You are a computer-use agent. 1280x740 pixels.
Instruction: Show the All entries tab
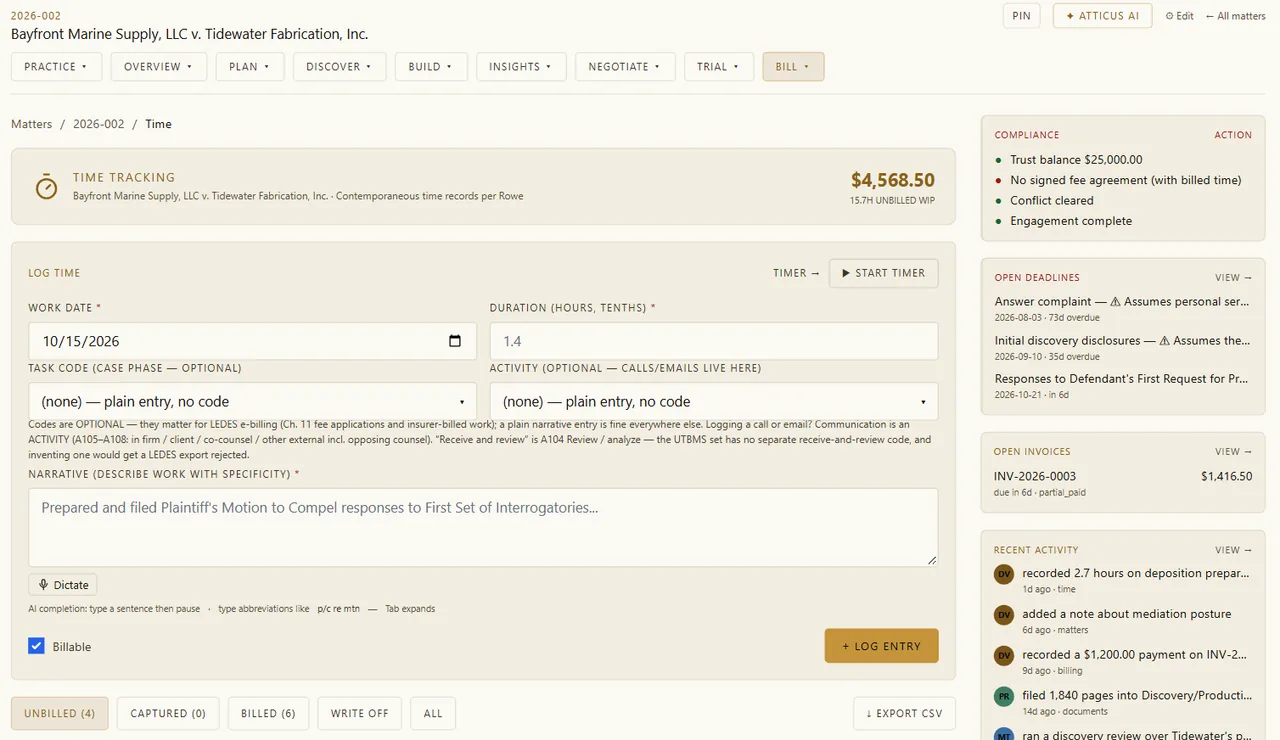click(433, 714)
